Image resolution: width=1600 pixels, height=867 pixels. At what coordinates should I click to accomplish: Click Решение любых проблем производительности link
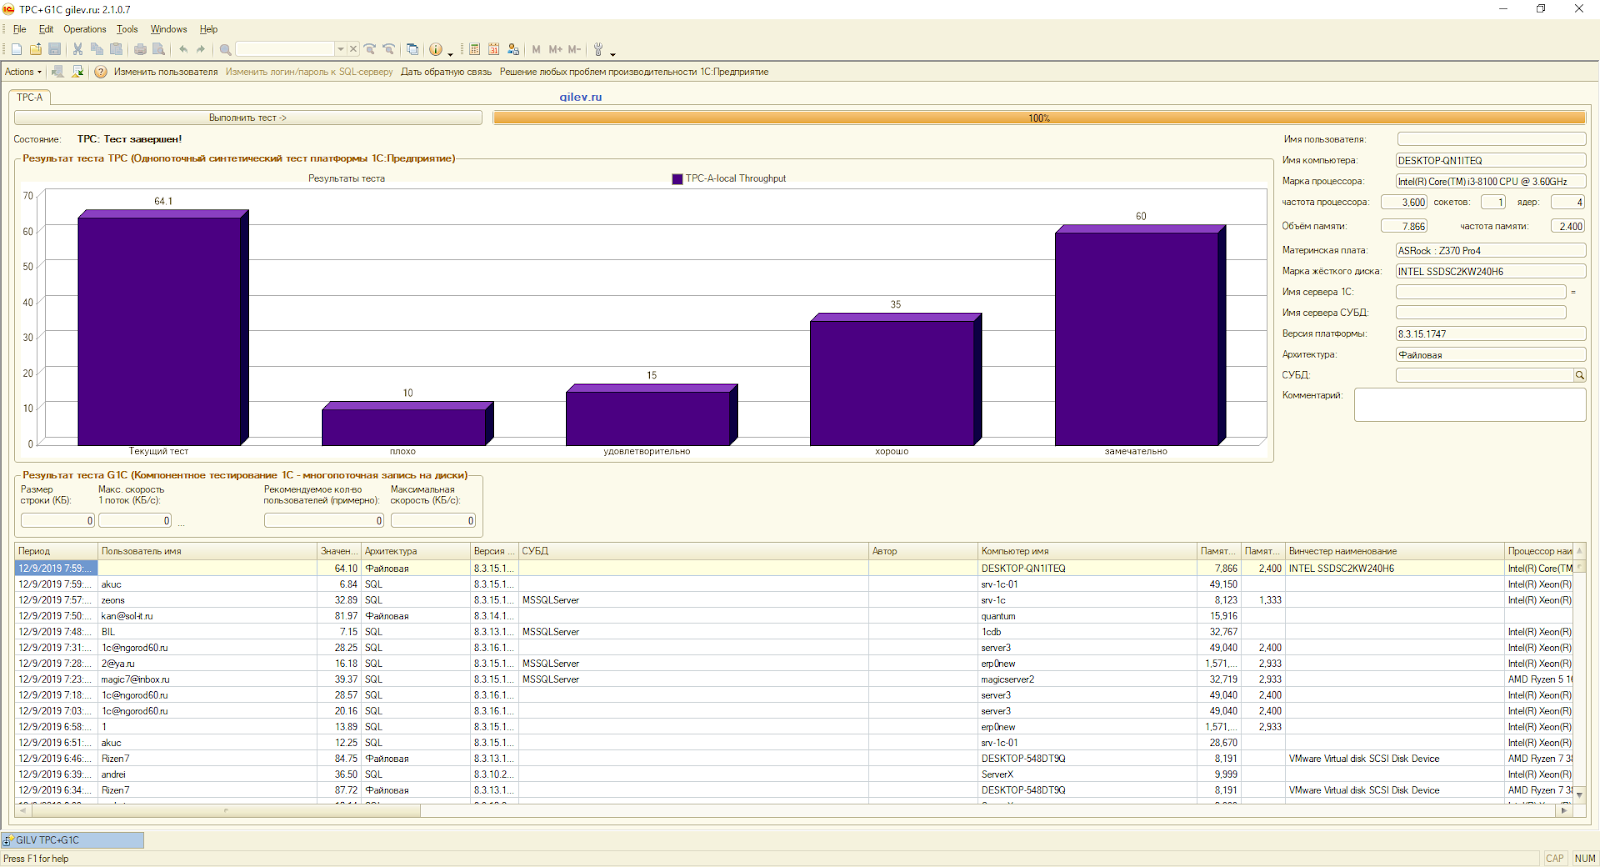point(634,72)
